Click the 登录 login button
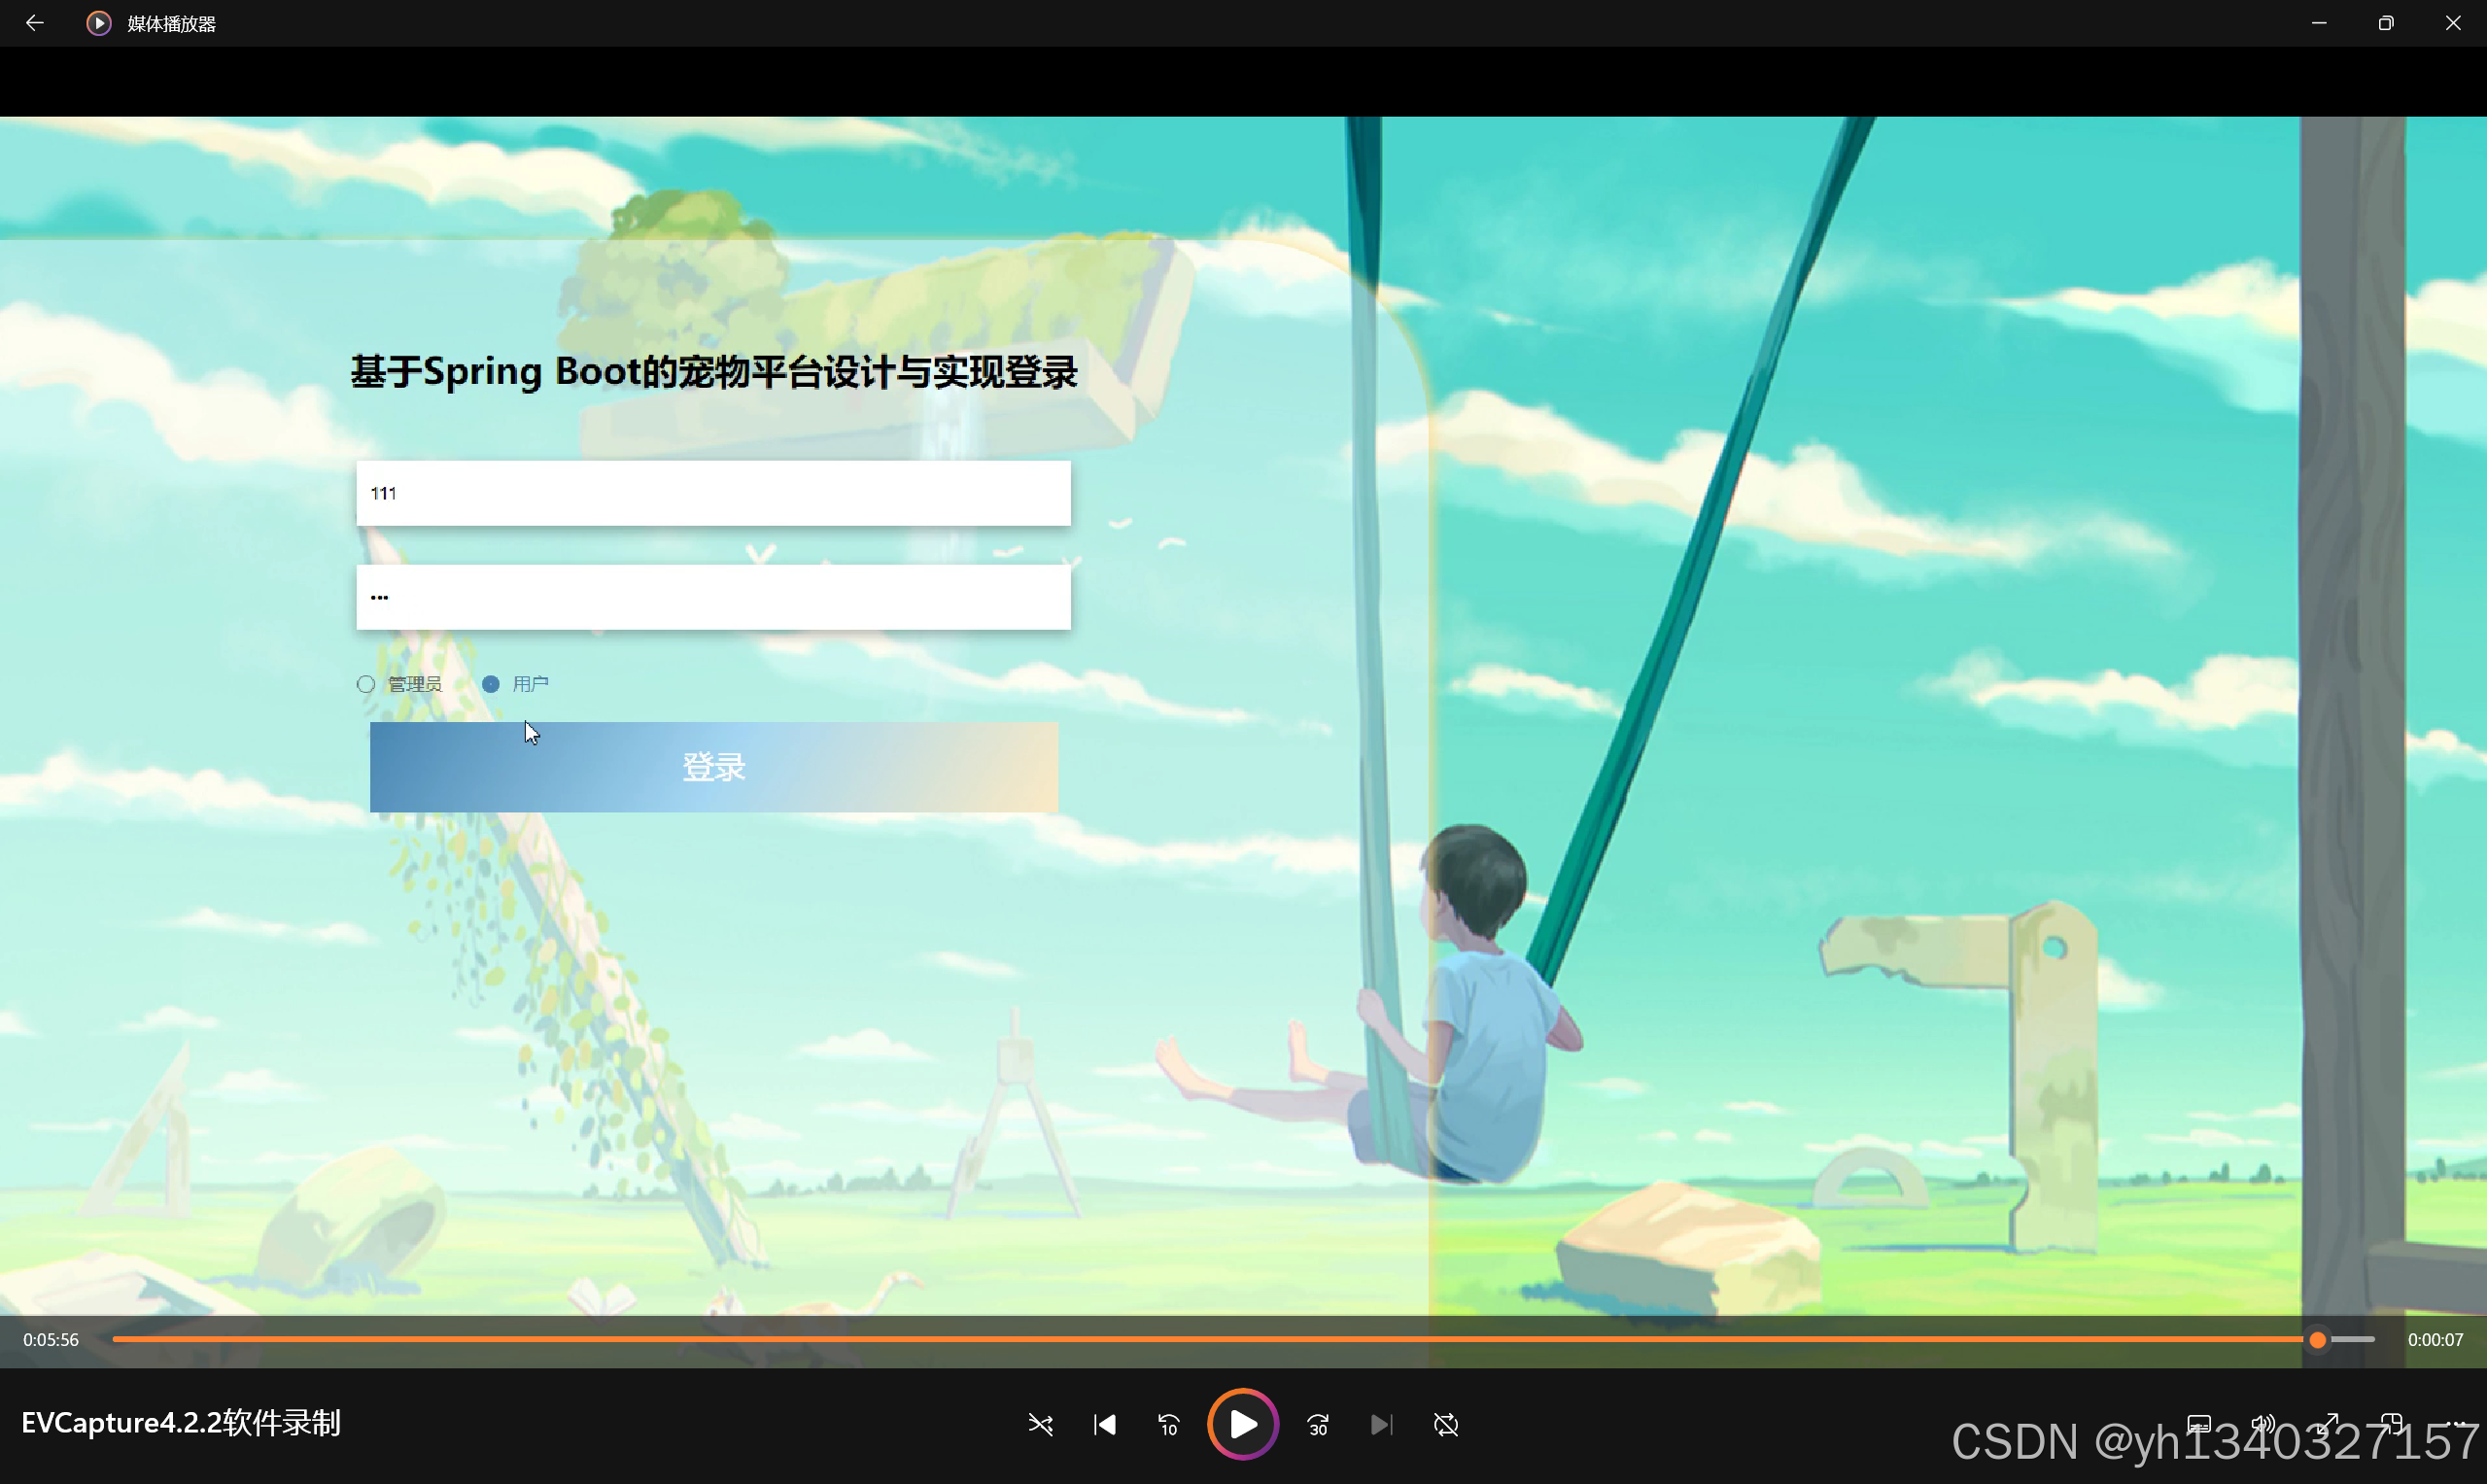This screenshot has height=1484, width=2487. tap(714, 767)
